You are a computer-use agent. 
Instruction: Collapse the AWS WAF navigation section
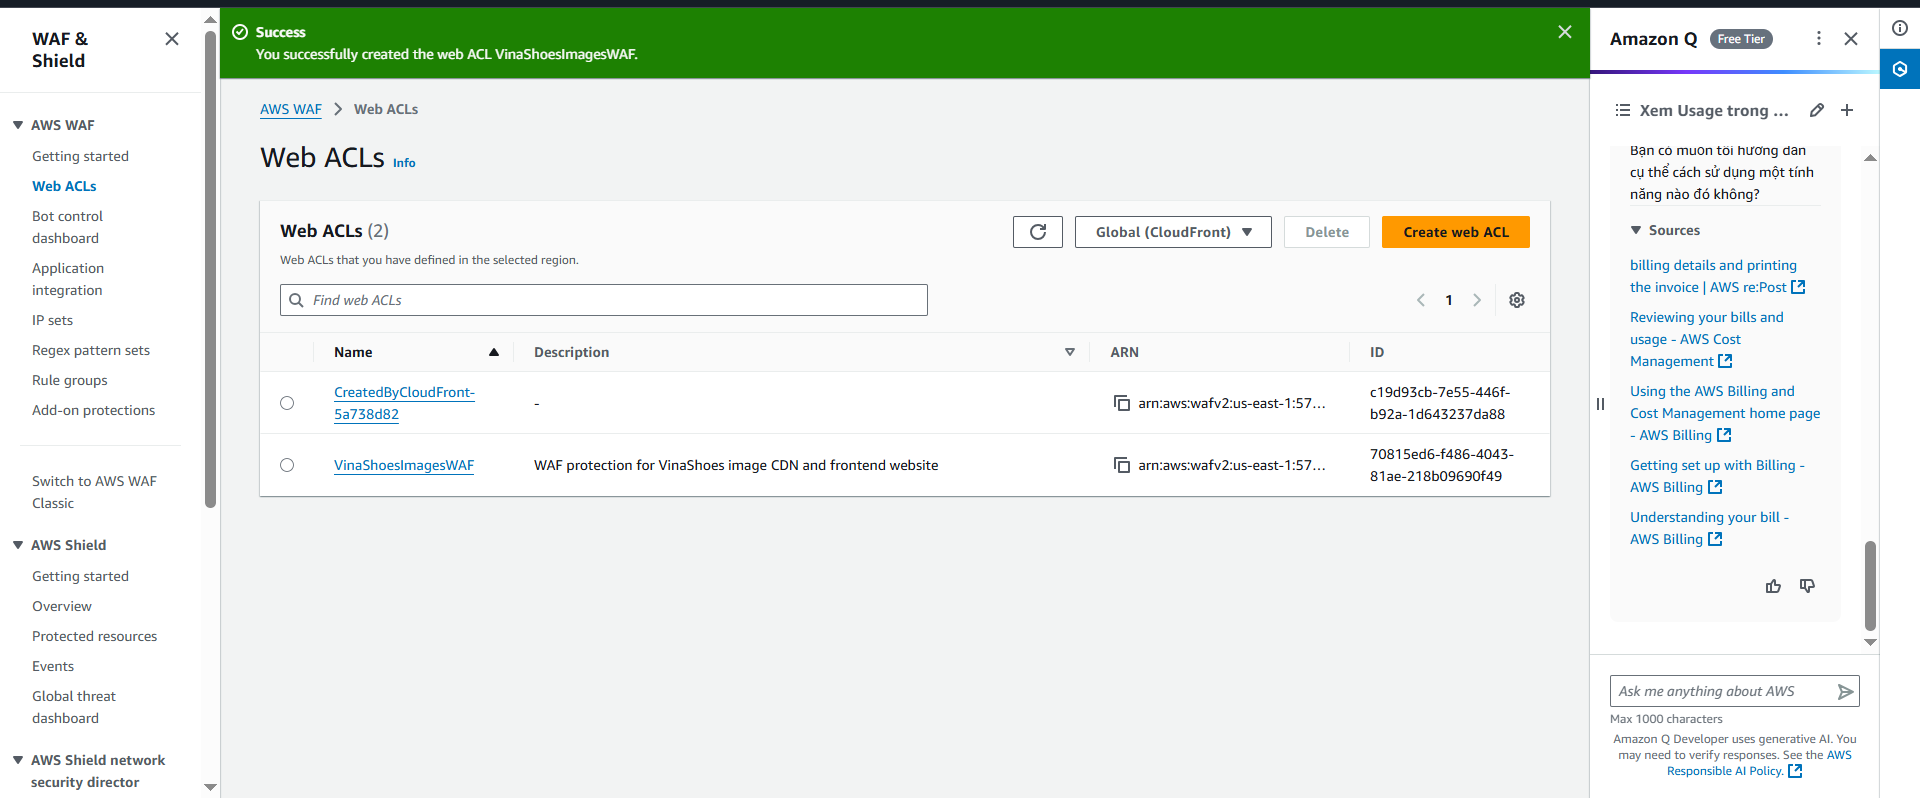pyautogui.click(x=18, y=125)
